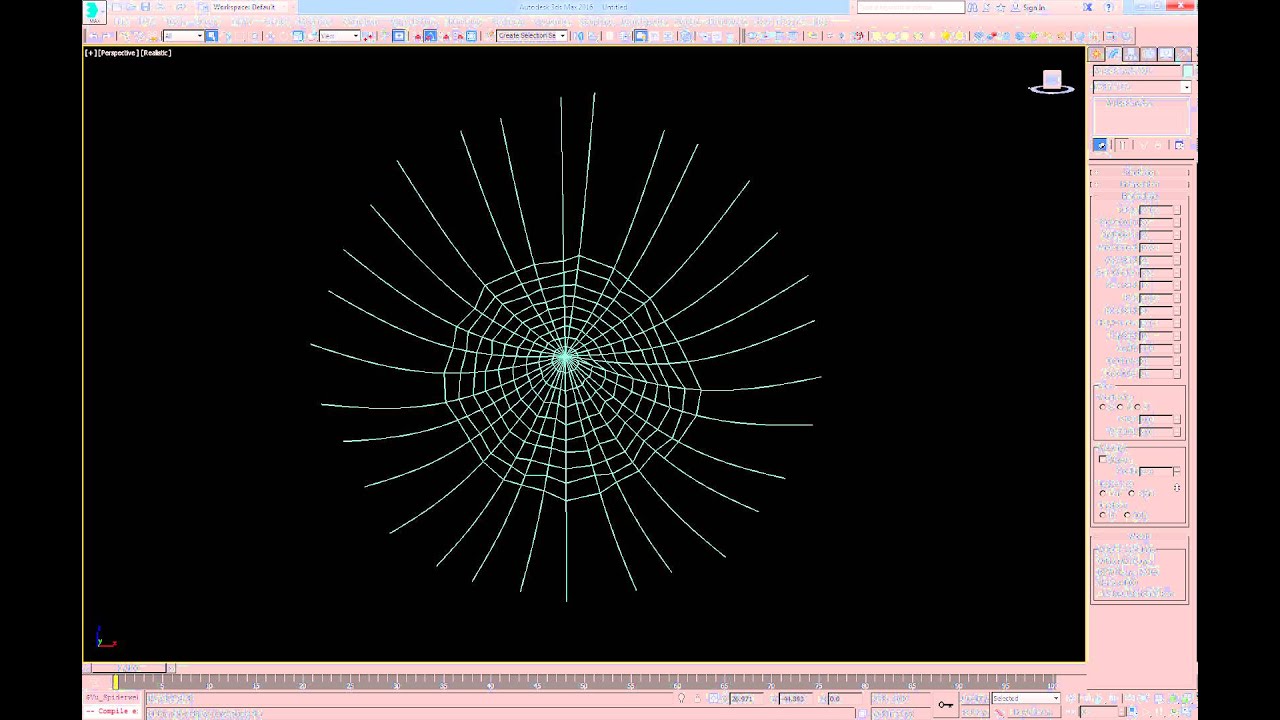Toggle the 3D Snaps button
Image resolution: width=1280 pixels, height=720 pixels.
click(418, 36)
